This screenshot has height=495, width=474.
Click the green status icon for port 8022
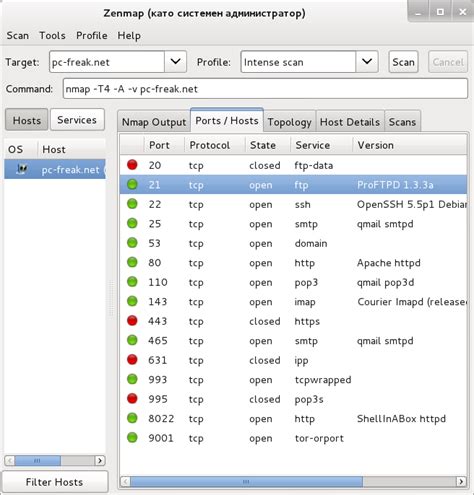(132, 418)
